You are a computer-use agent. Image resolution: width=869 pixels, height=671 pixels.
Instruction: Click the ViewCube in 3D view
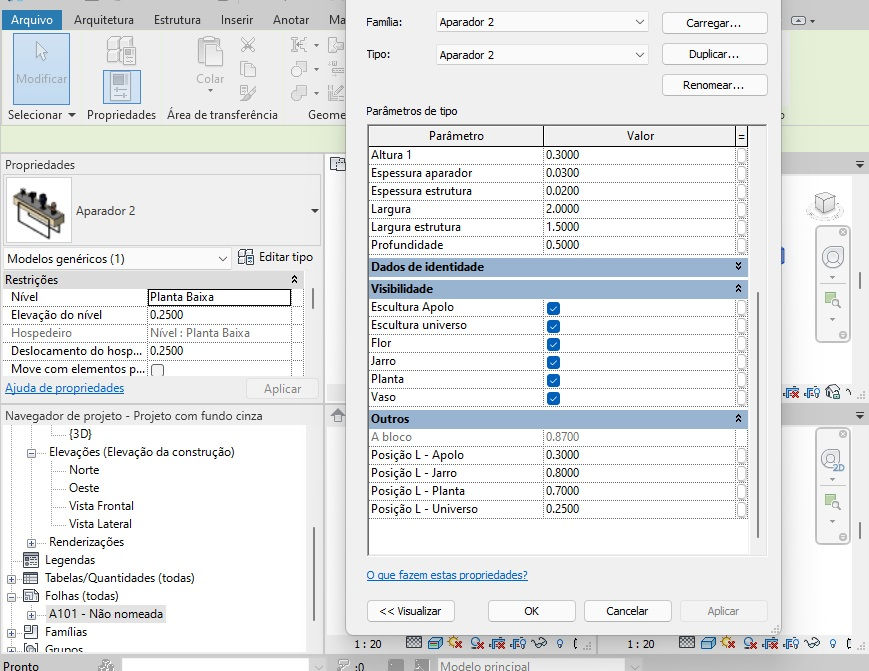pyautogui.click(x=825, y=203)
